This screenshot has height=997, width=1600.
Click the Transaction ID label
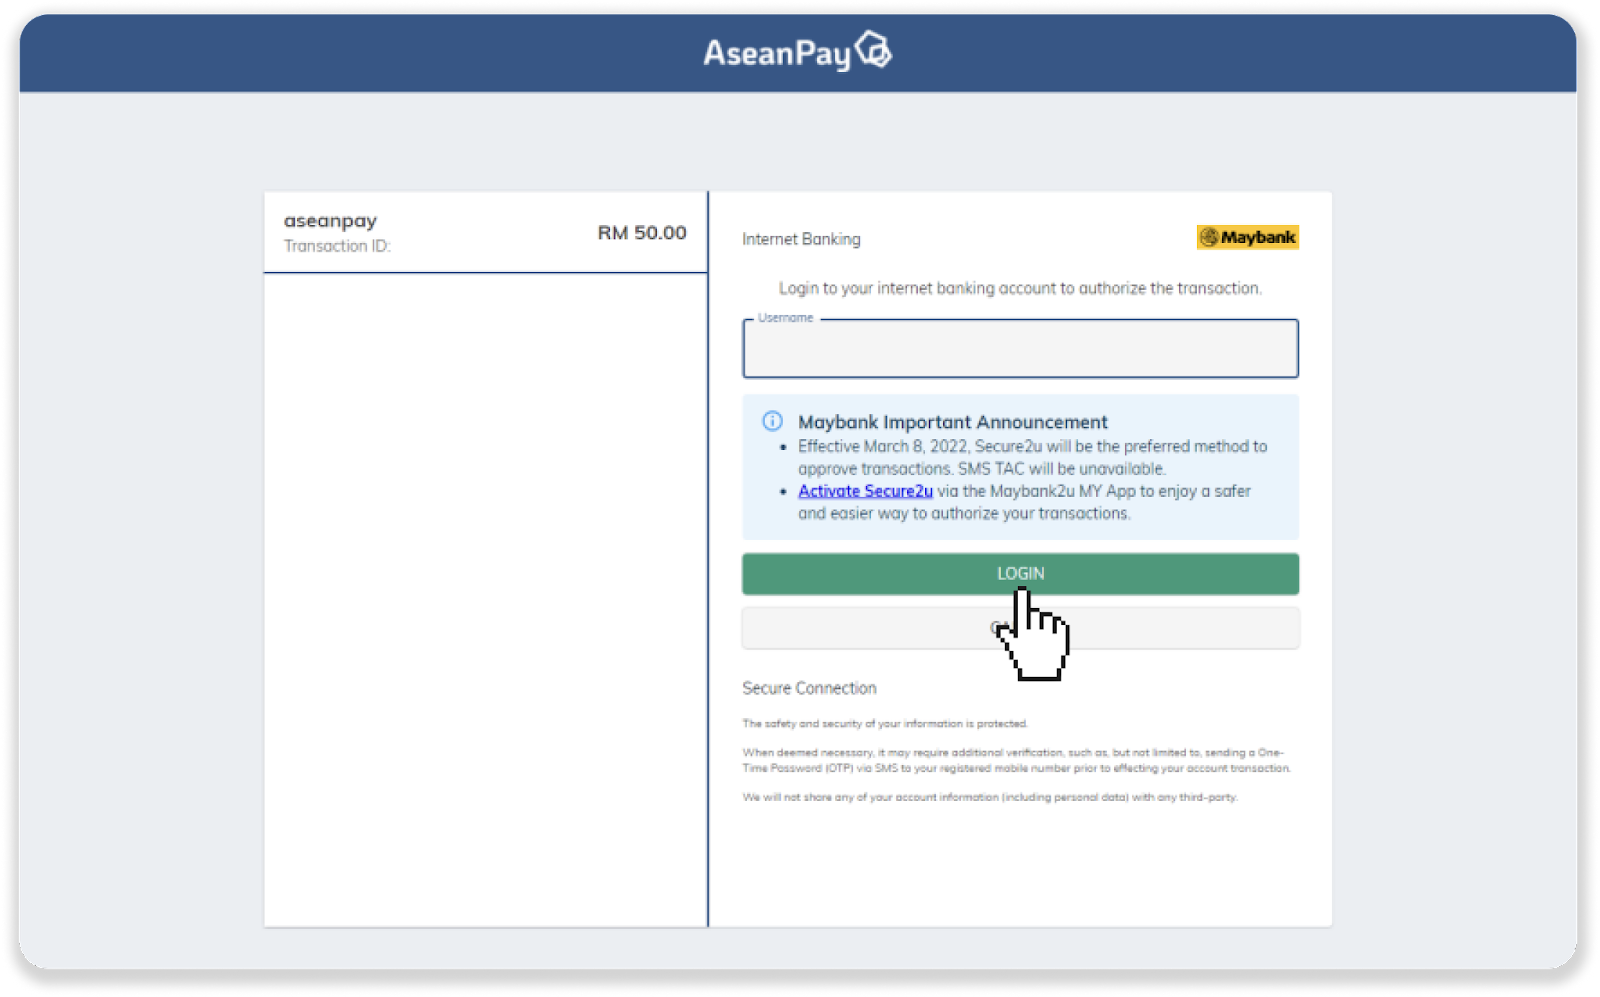(337, 246)
